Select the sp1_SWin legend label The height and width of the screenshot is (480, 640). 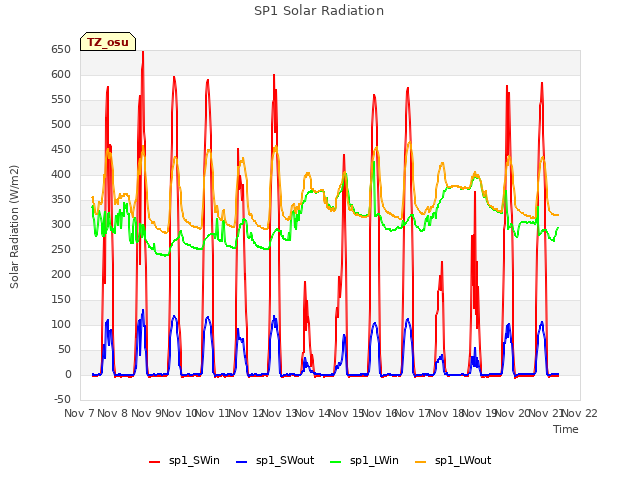(194, 461)
